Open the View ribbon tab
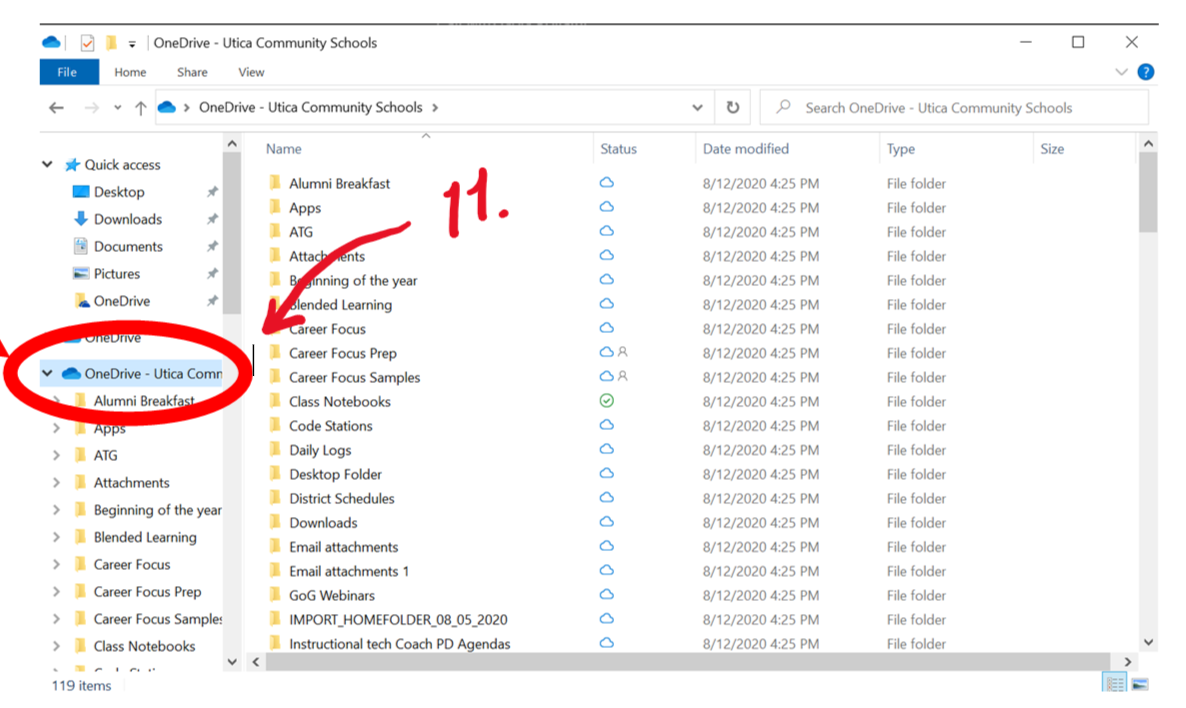The image size is (1186, 708). click(x=251, y=72)
